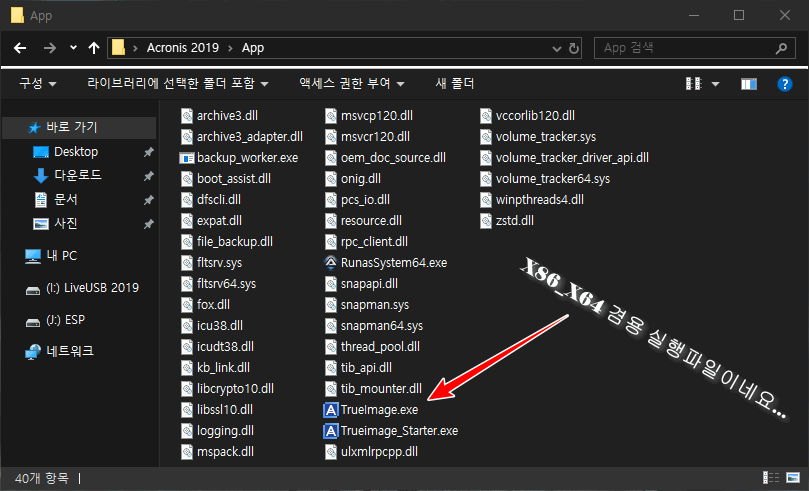Select the RunasSystem64.exe icon
Viewport: 809px width, 491px height.
331,263
